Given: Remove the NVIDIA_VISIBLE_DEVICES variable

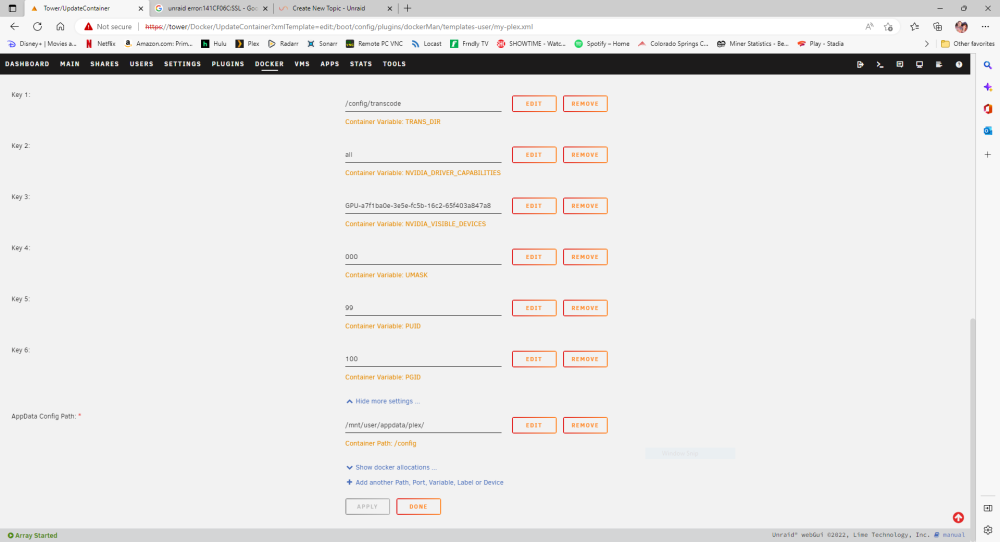Looking at the screenshot, I should (585, 206).
